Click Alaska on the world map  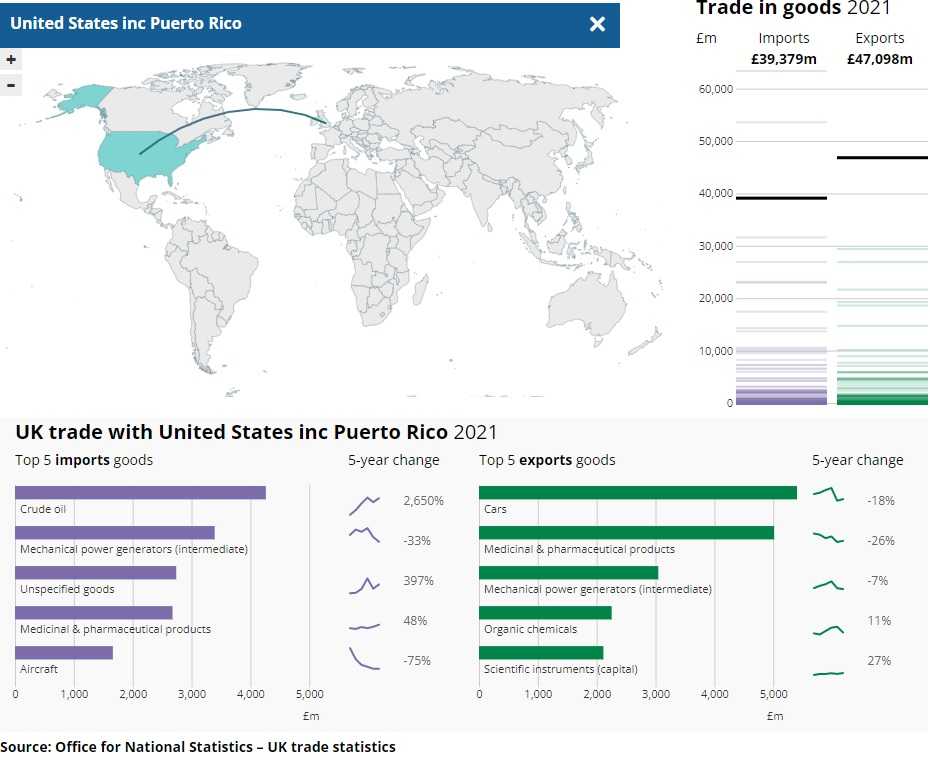pos(82,99)
